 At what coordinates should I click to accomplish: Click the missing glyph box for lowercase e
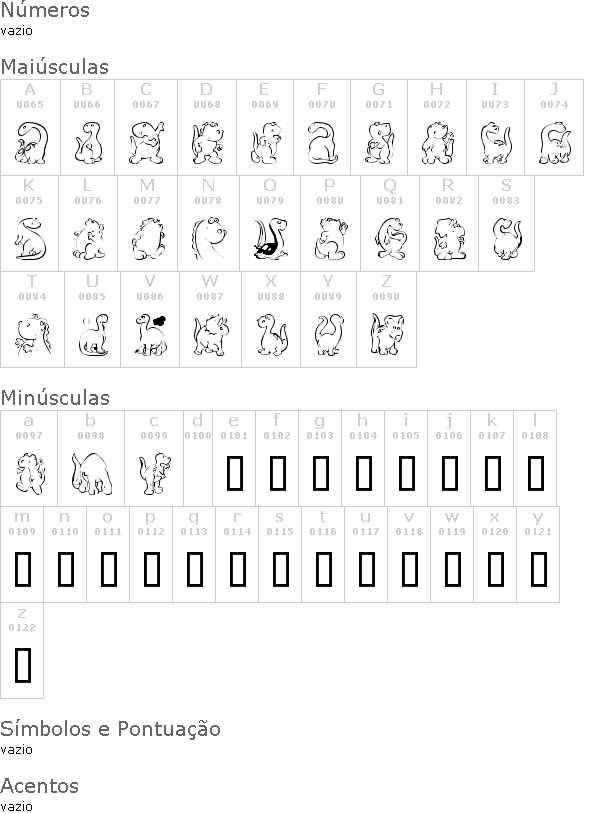point(235,473)
